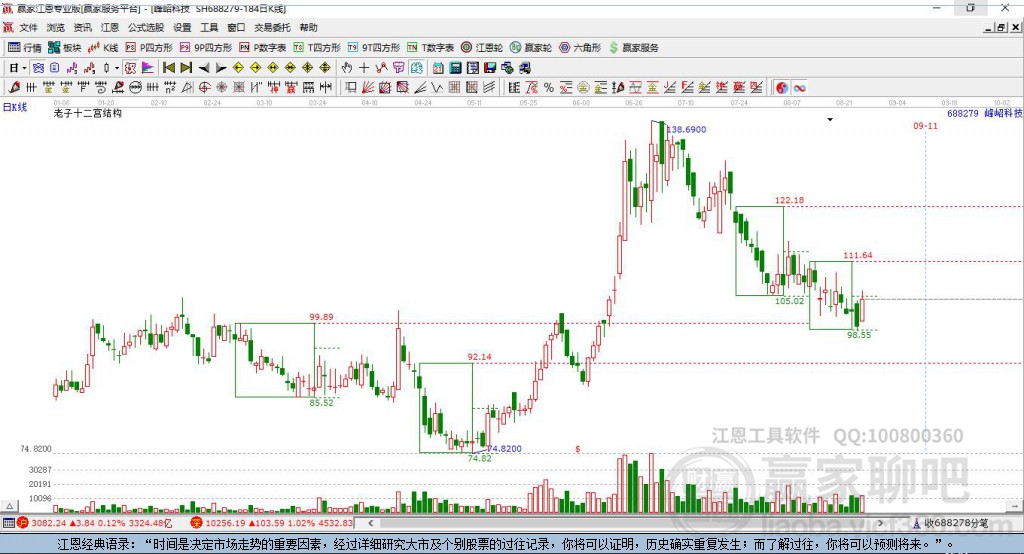Open the 资讯 menu

tap(82, 27)
